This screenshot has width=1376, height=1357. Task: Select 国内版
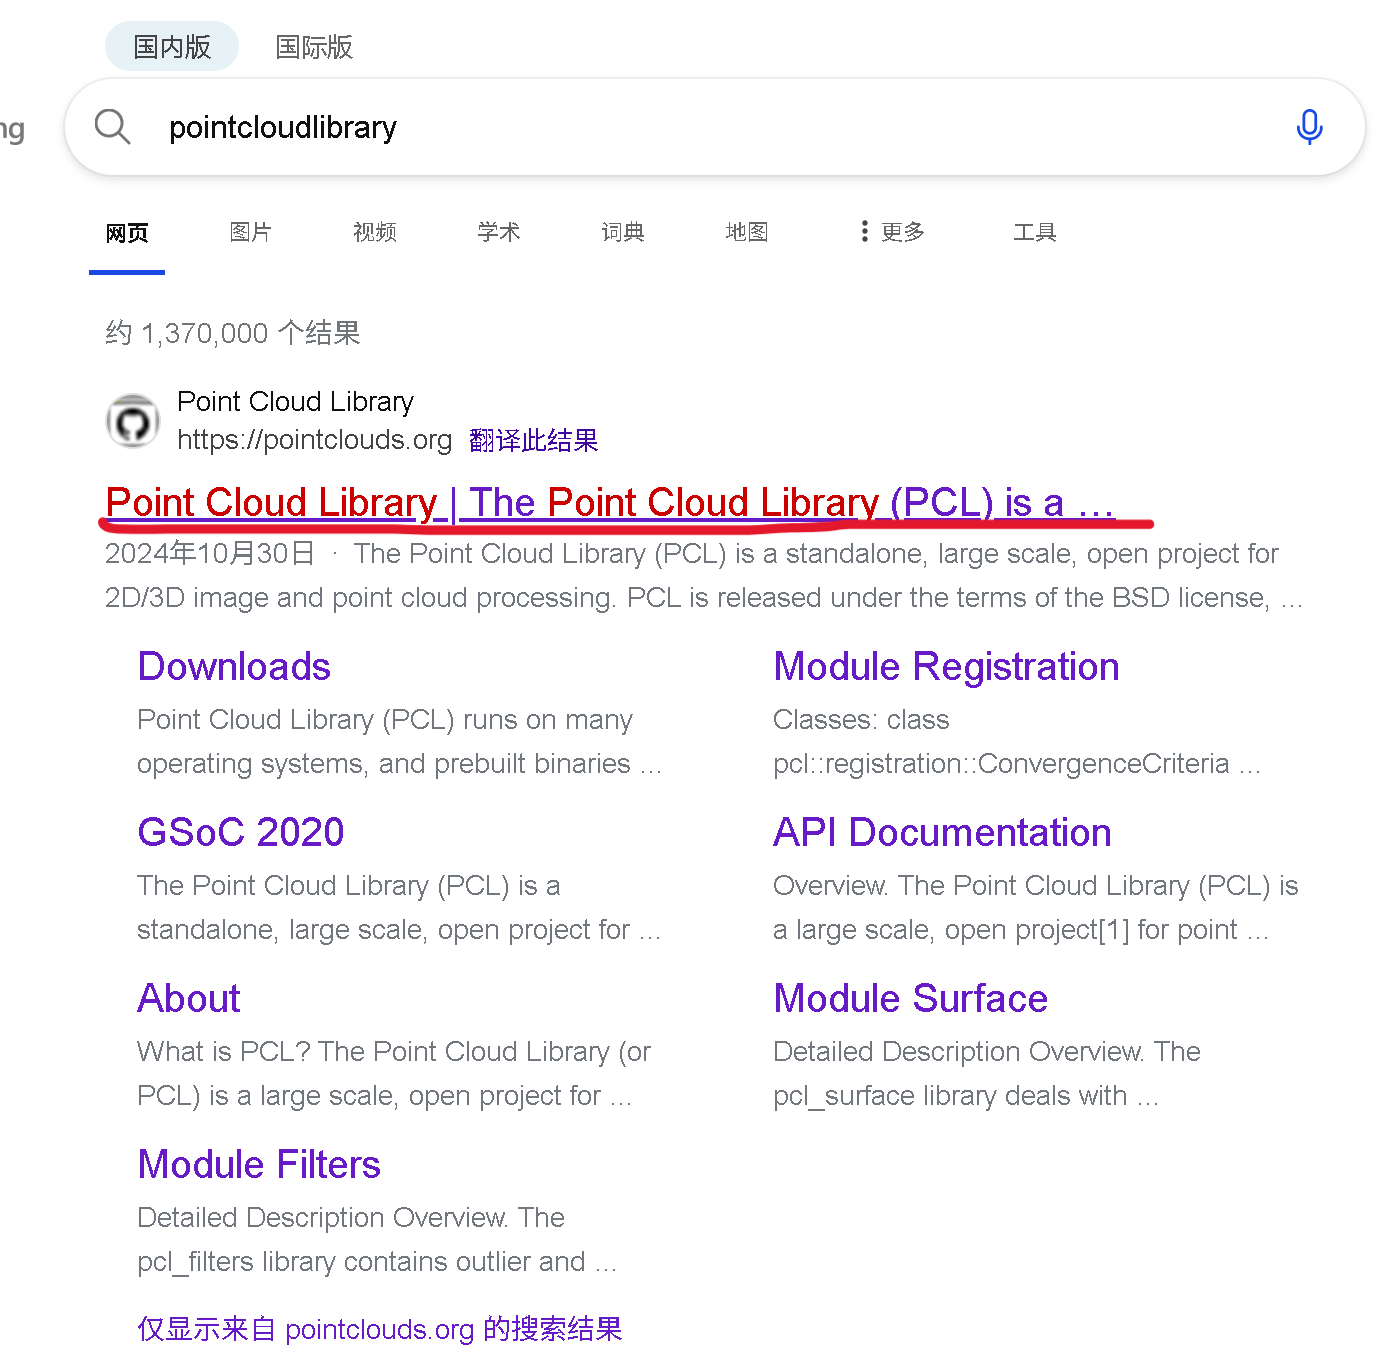point(171,46)
